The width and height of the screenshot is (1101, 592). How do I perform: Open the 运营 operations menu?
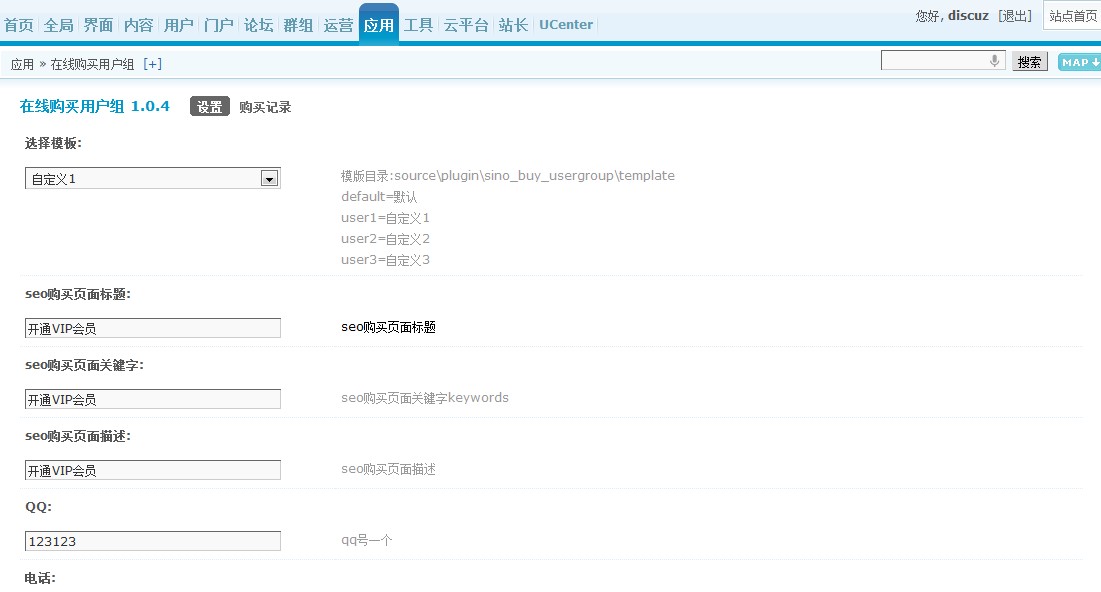pyautogui.click(x=338, y=25)
